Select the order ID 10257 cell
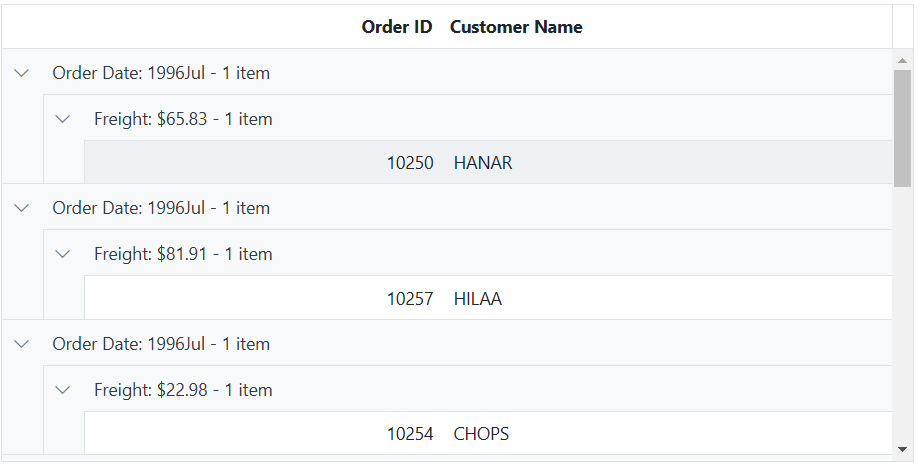 (x=410, y=299)
